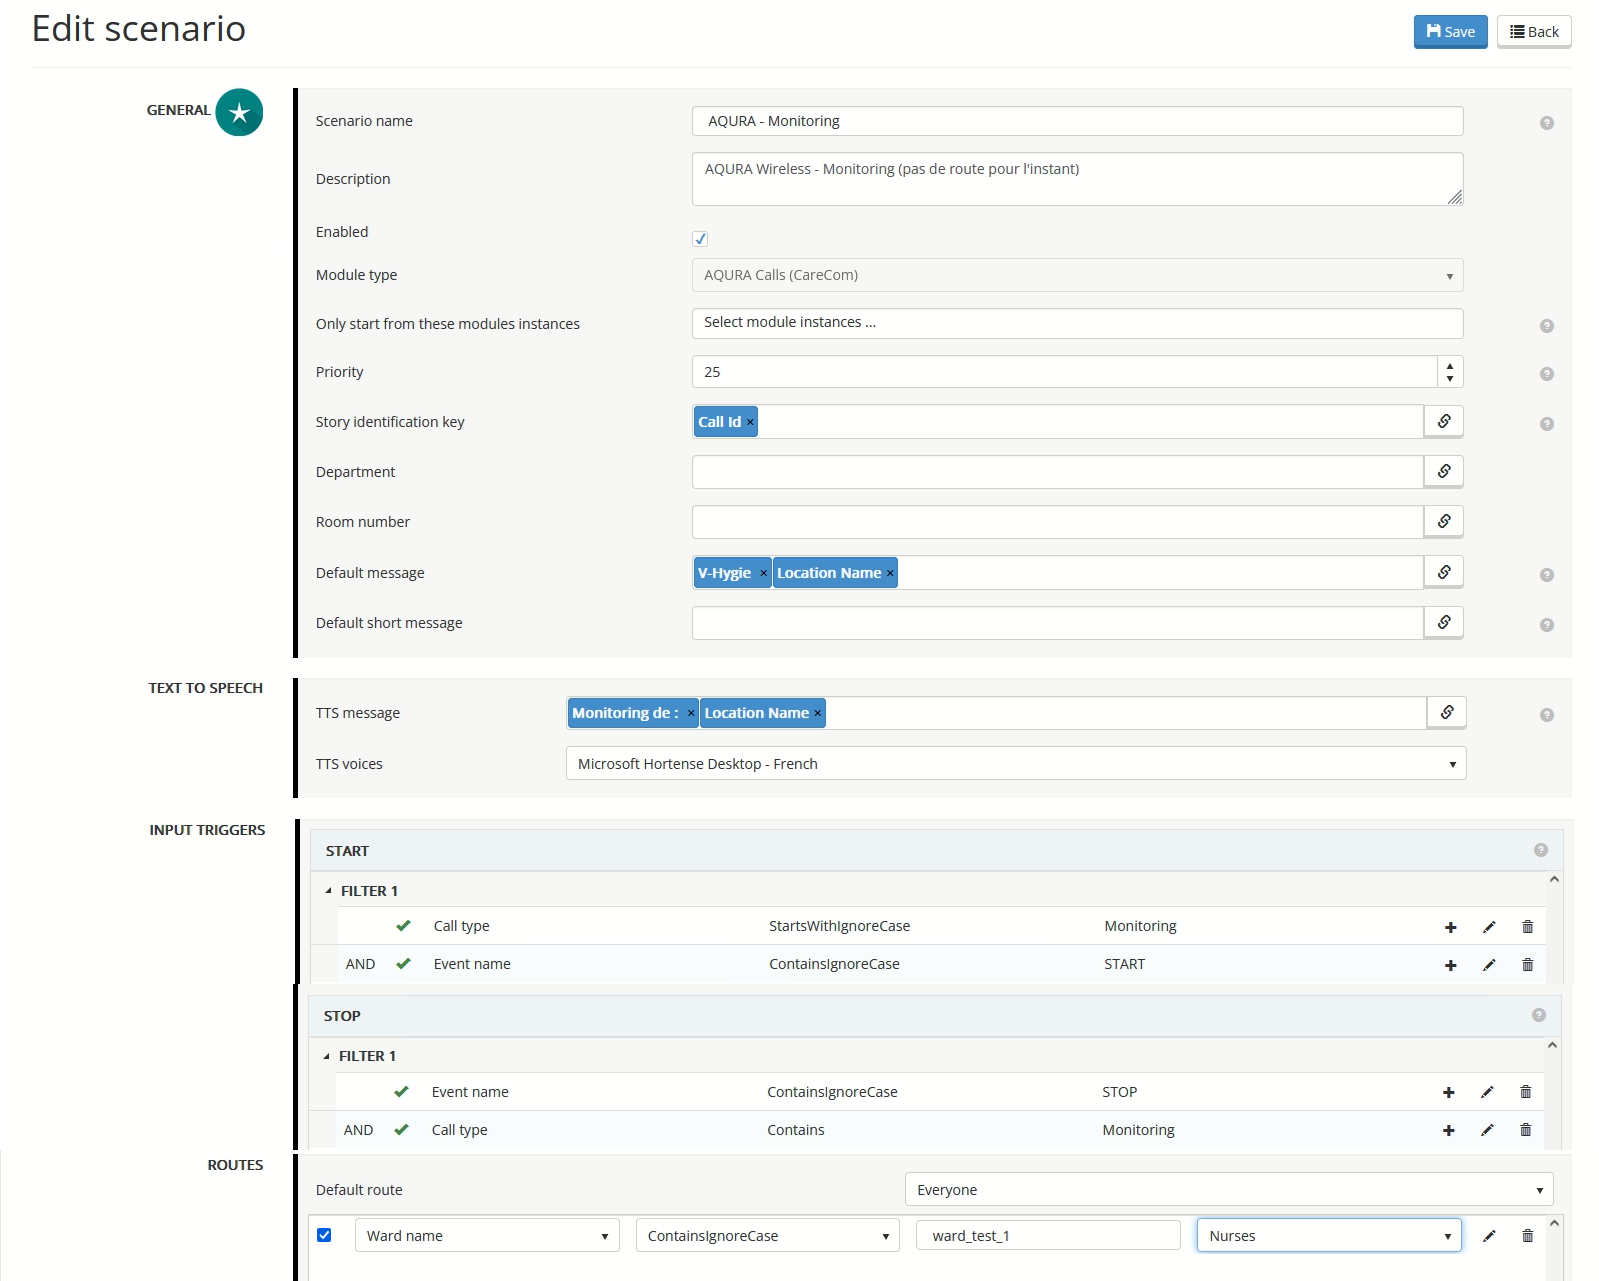The image size is (1599, 1281).
Task: Click the Room number input field
Action: [x=1058, y=522]
